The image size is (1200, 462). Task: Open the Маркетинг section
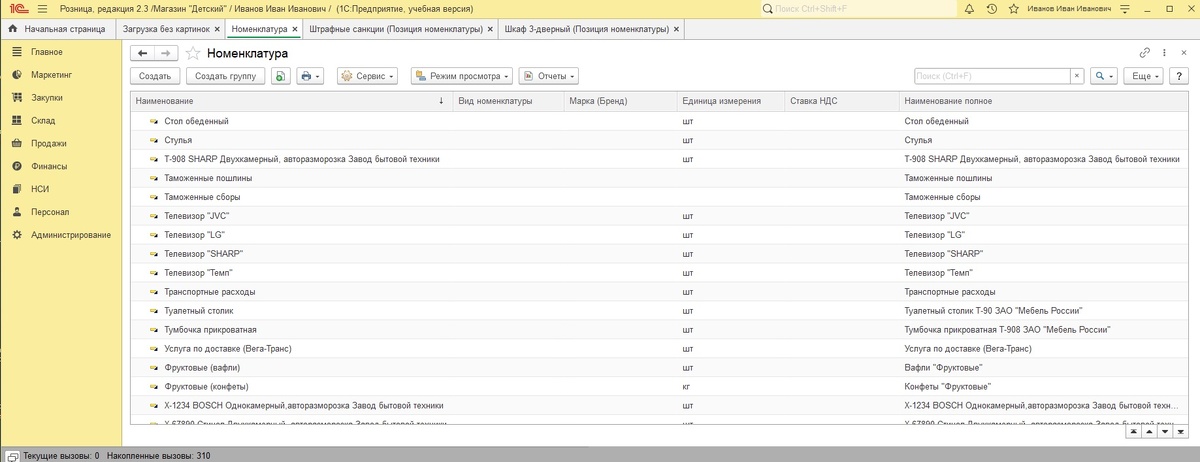(x=61, y=75)
